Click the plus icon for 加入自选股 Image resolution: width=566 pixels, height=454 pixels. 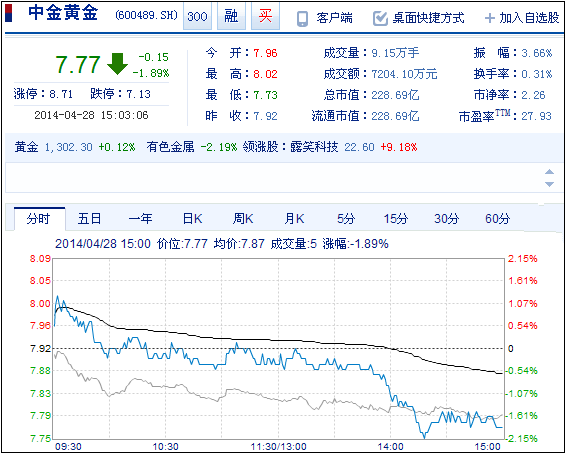click(489, 18)
